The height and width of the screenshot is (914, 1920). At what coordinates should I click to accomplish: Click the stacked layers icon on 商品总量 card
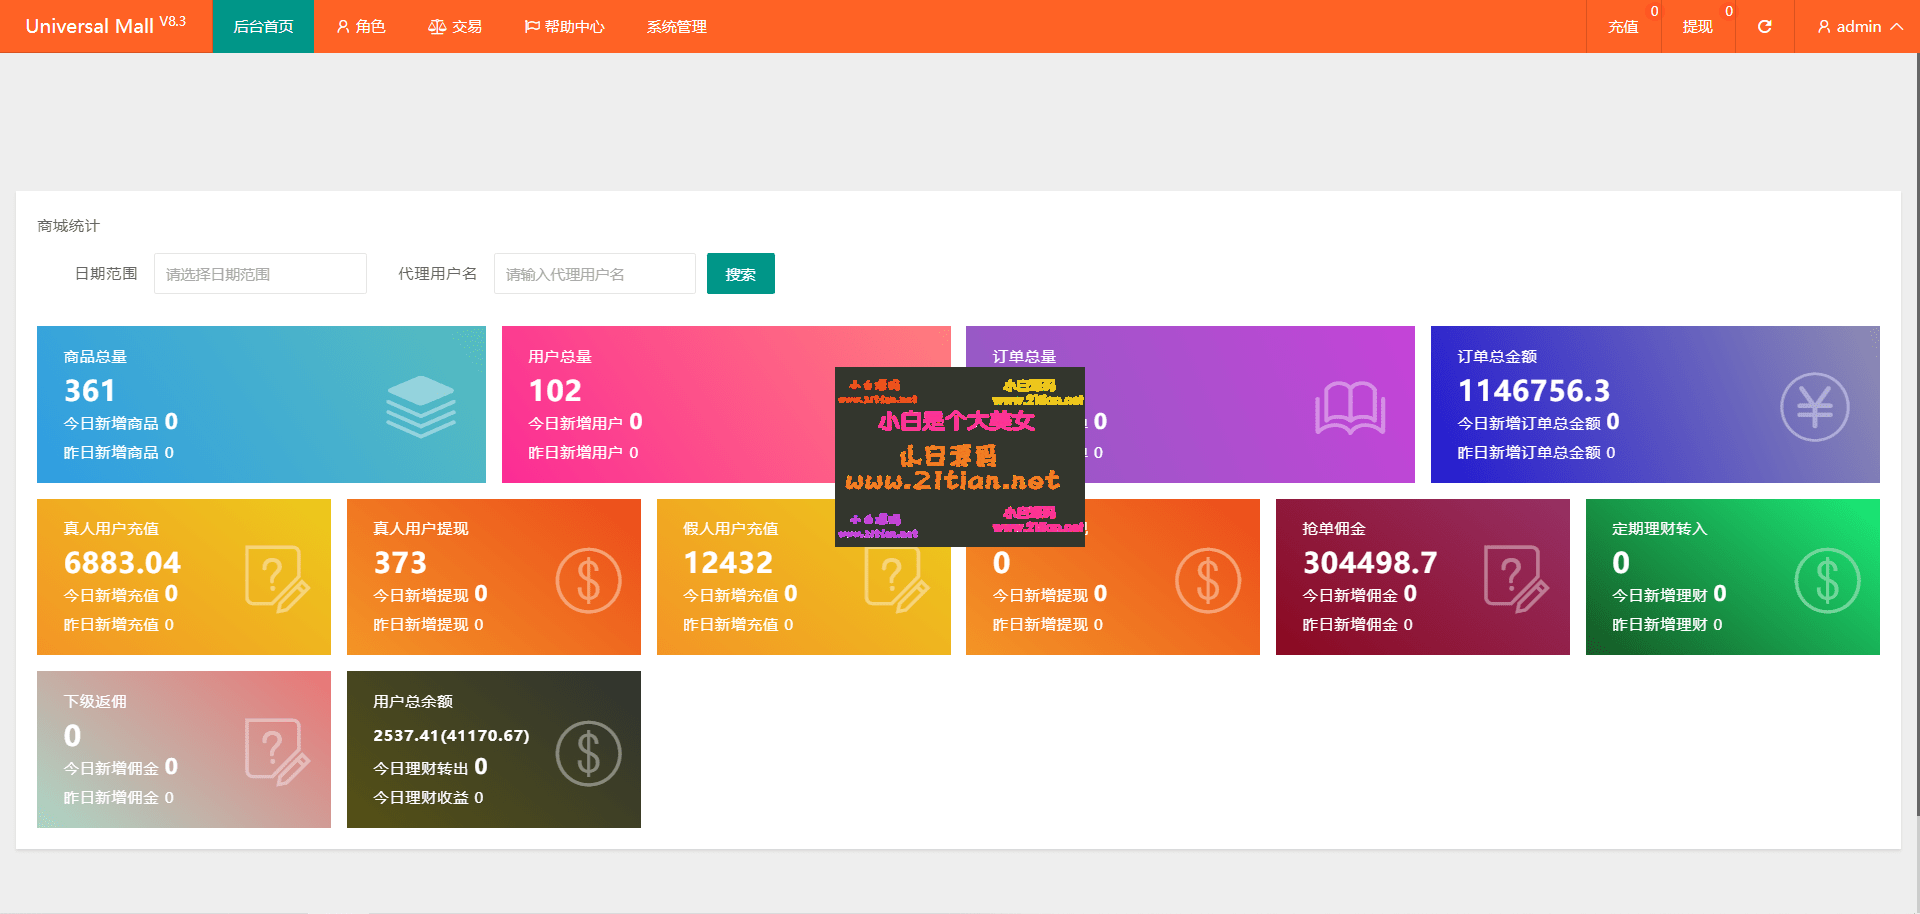click(x=421, y=404)
